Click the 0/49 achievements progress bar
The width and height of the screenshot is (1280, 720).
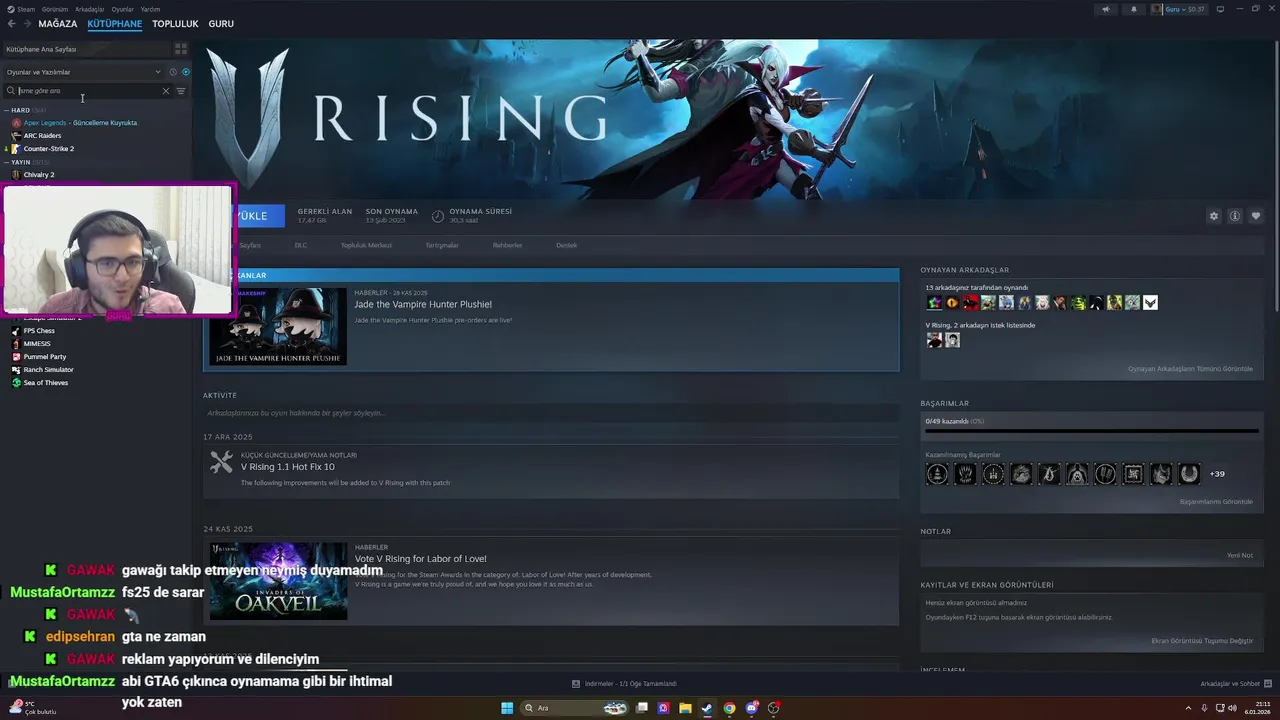click(1092, 431)
